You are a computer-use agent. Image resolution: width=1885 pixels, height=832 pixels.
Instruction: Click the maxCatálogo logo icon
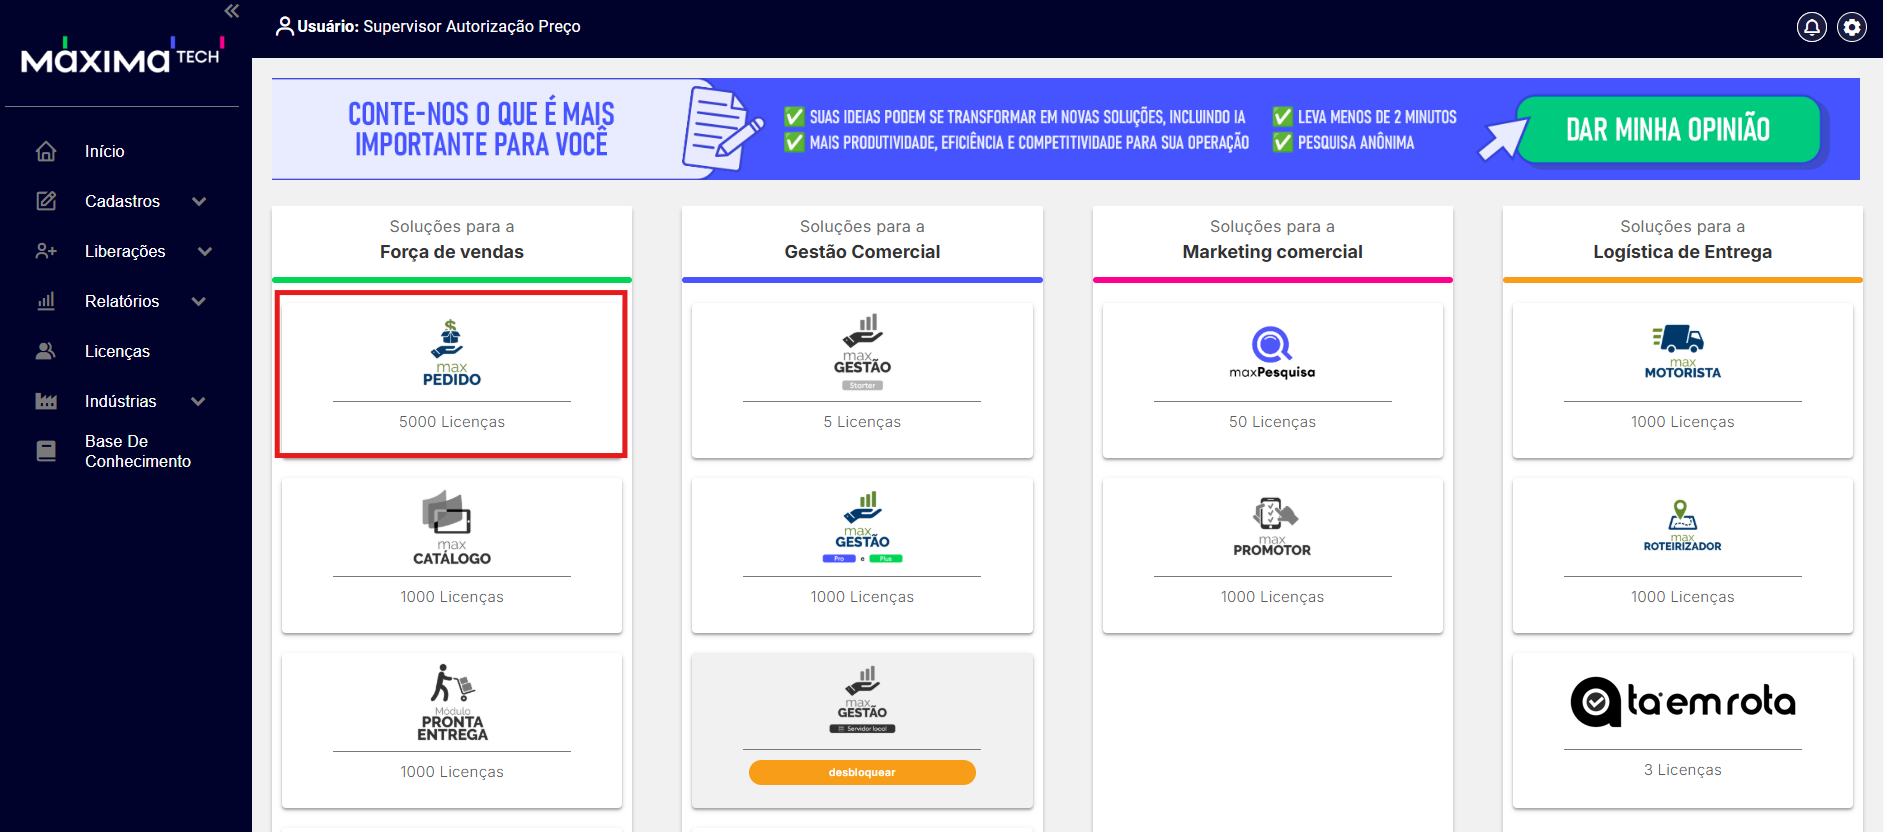(452, 528)
